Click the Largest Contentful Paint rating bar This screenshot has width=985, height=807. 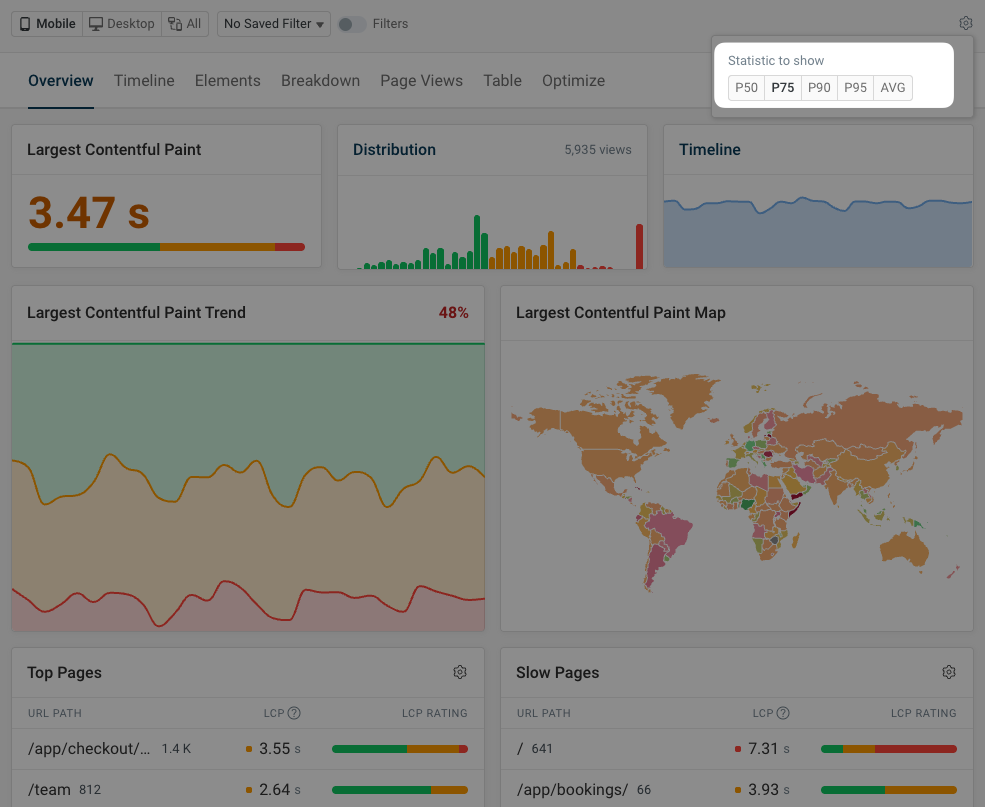coord(166,247)
